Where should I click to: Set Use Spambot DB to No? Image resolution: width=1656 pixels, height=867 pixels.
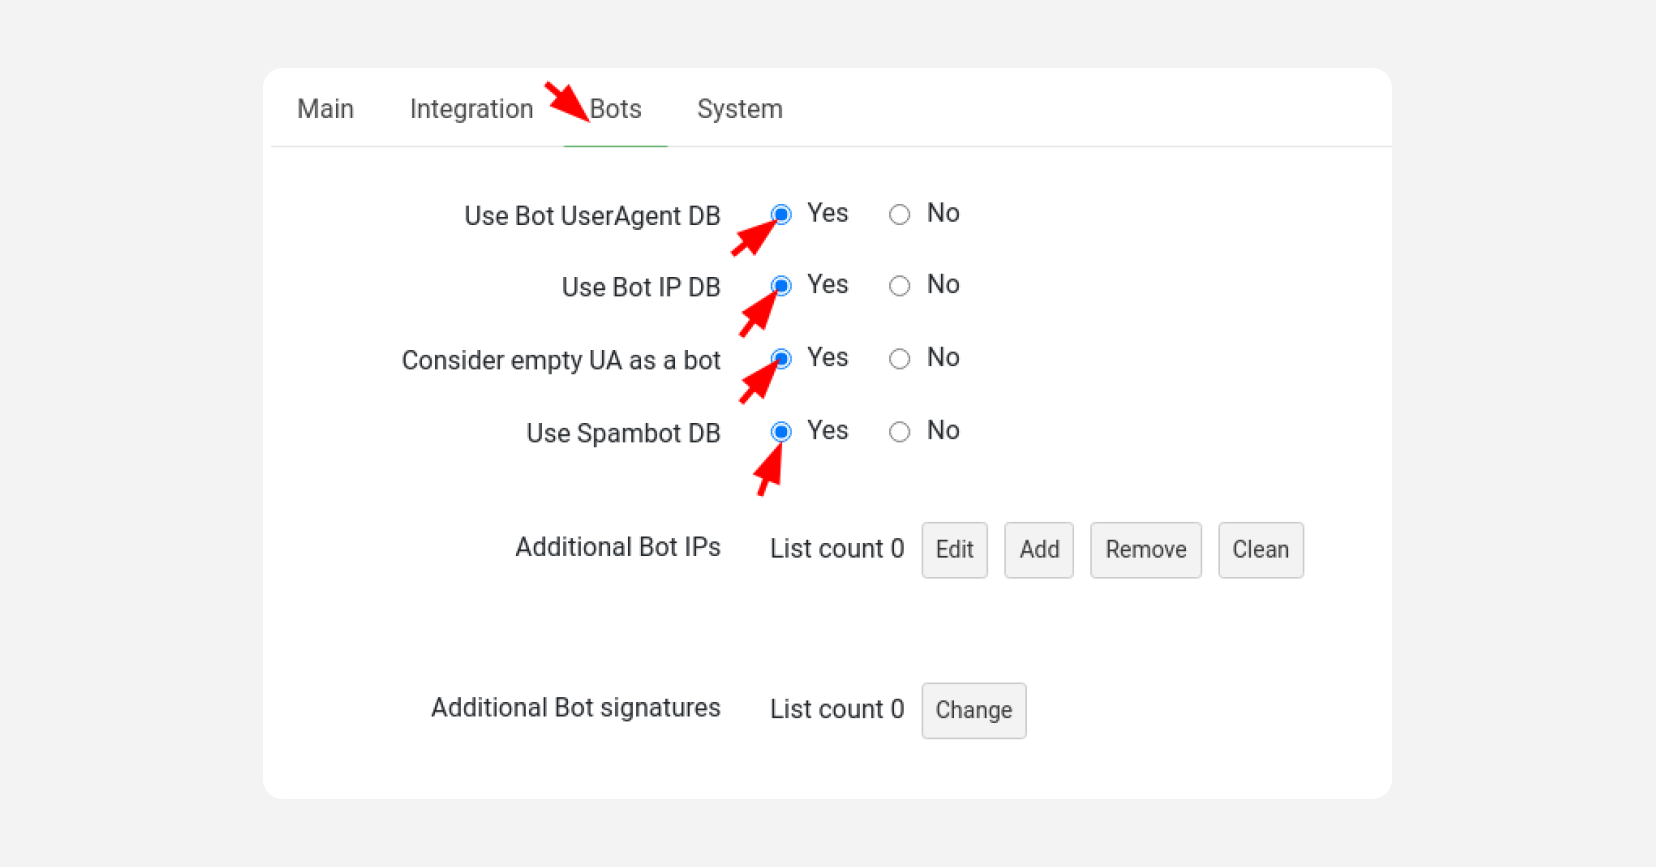pyautogui.click(x=900, y=432)
